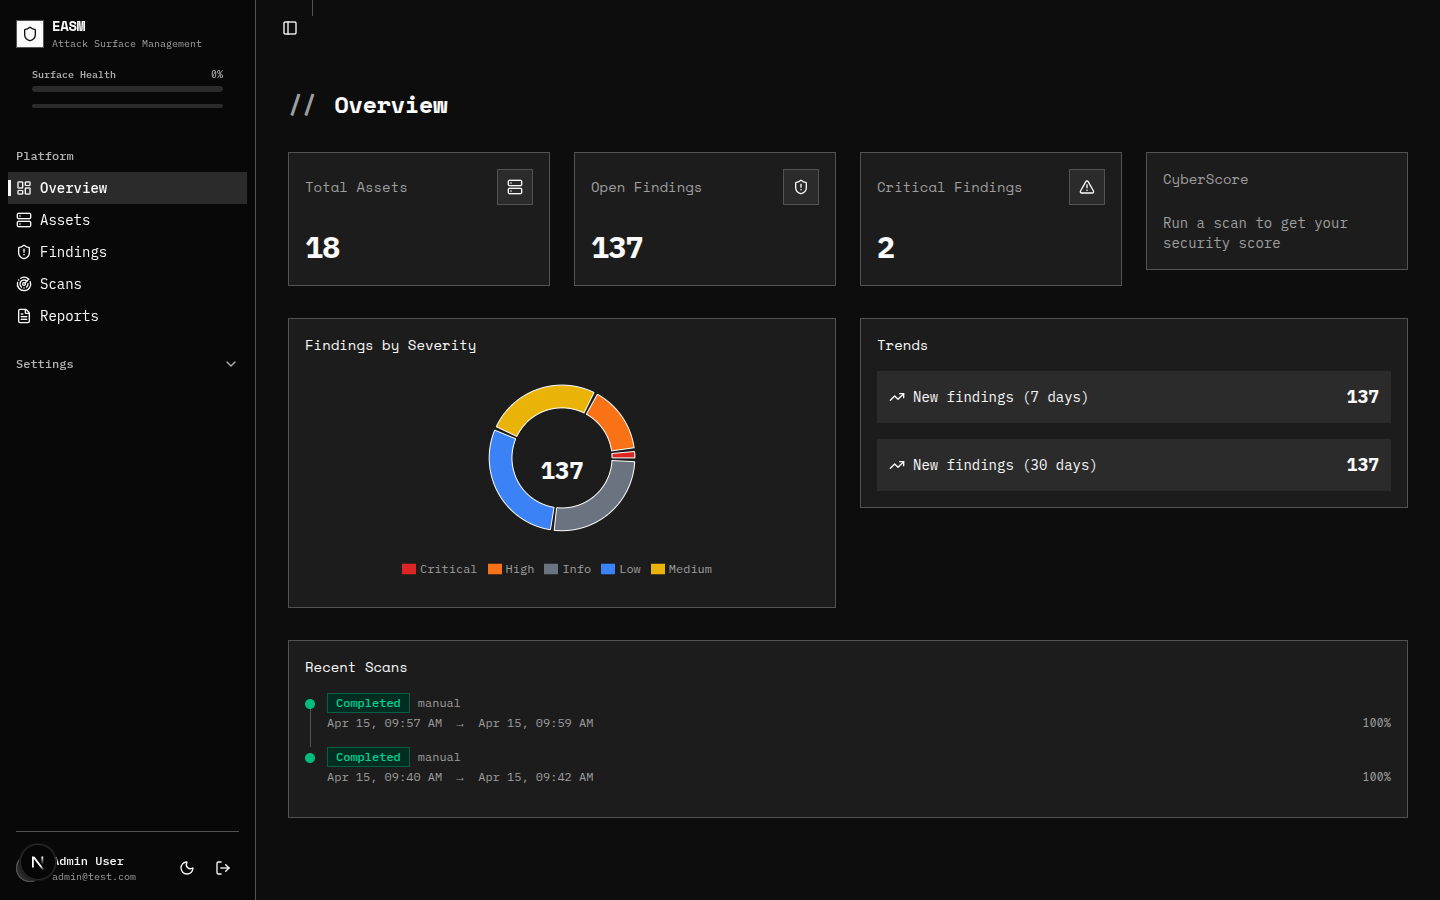This screenshot has height=900, width=1440.
Task: Toggle the sidebar panel icon
Action: tap(290, 28)
